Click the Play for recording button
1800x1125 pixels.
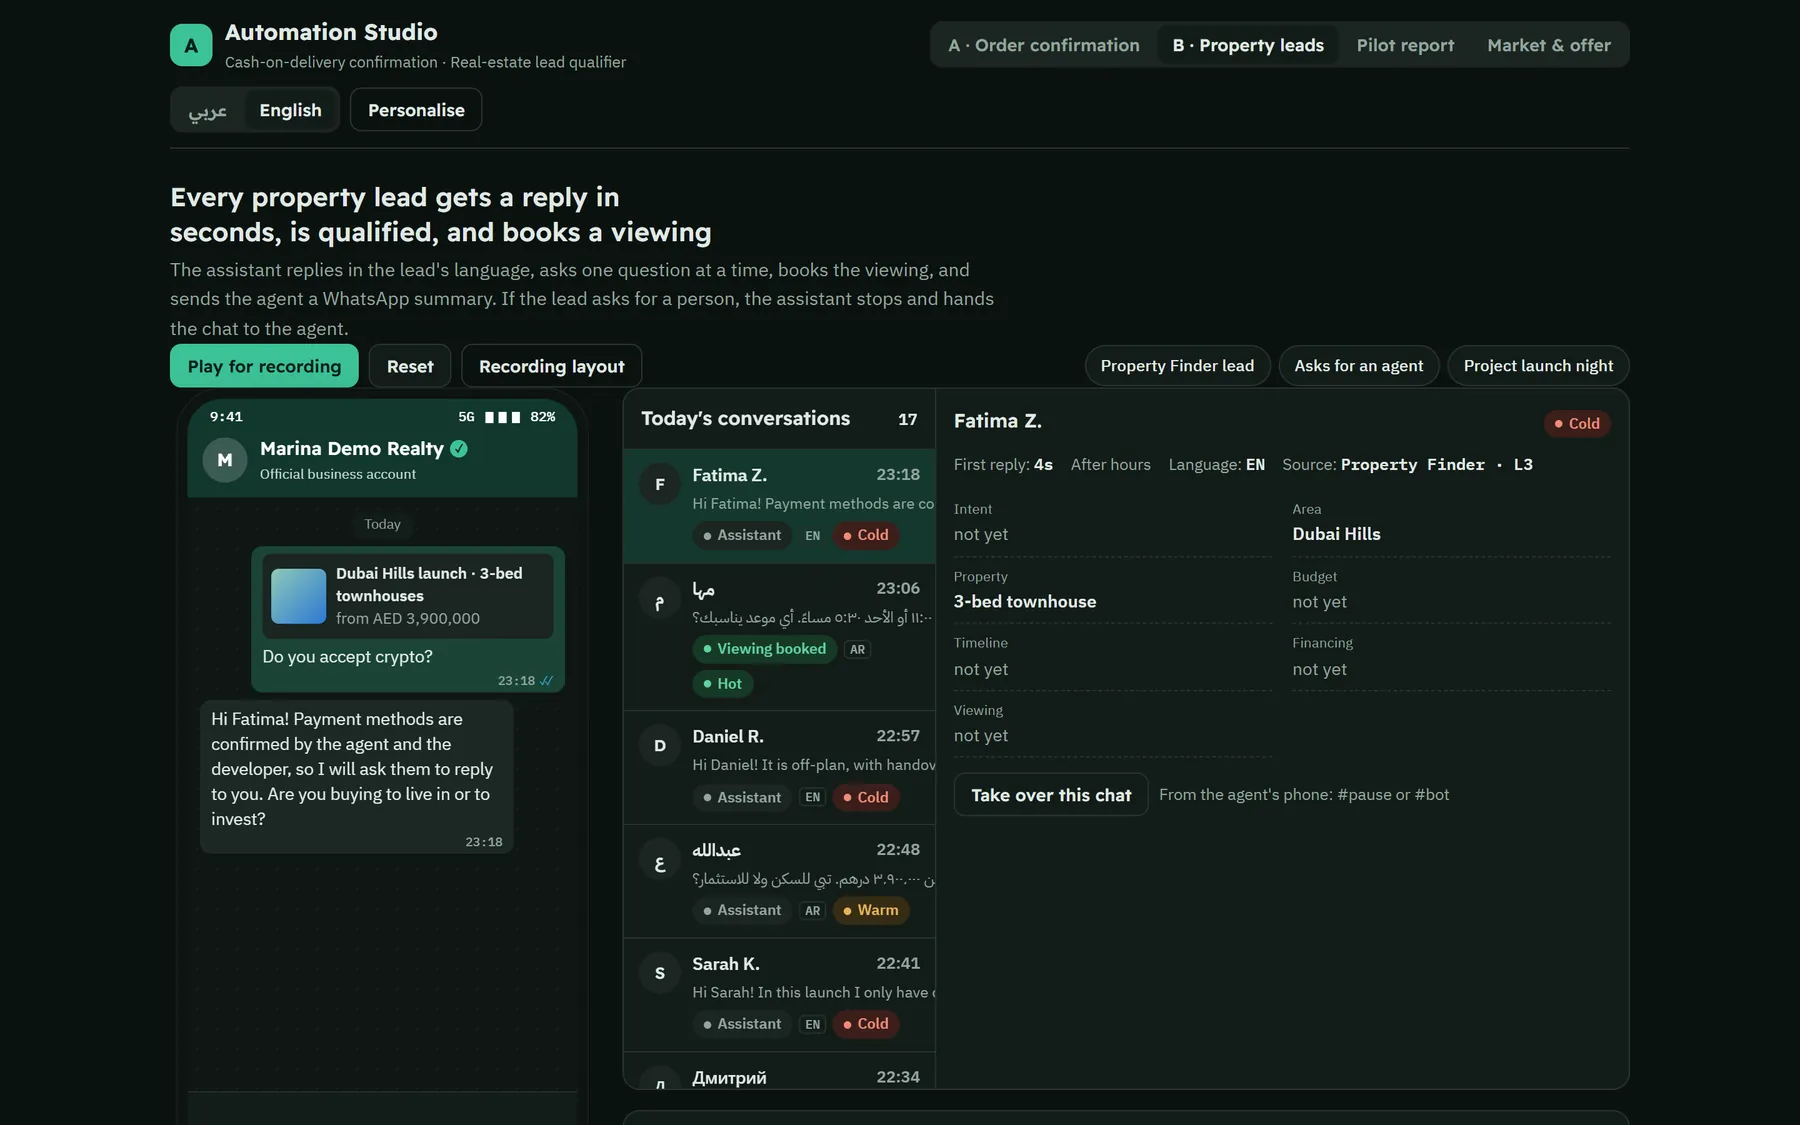click(x=264, y=366)
